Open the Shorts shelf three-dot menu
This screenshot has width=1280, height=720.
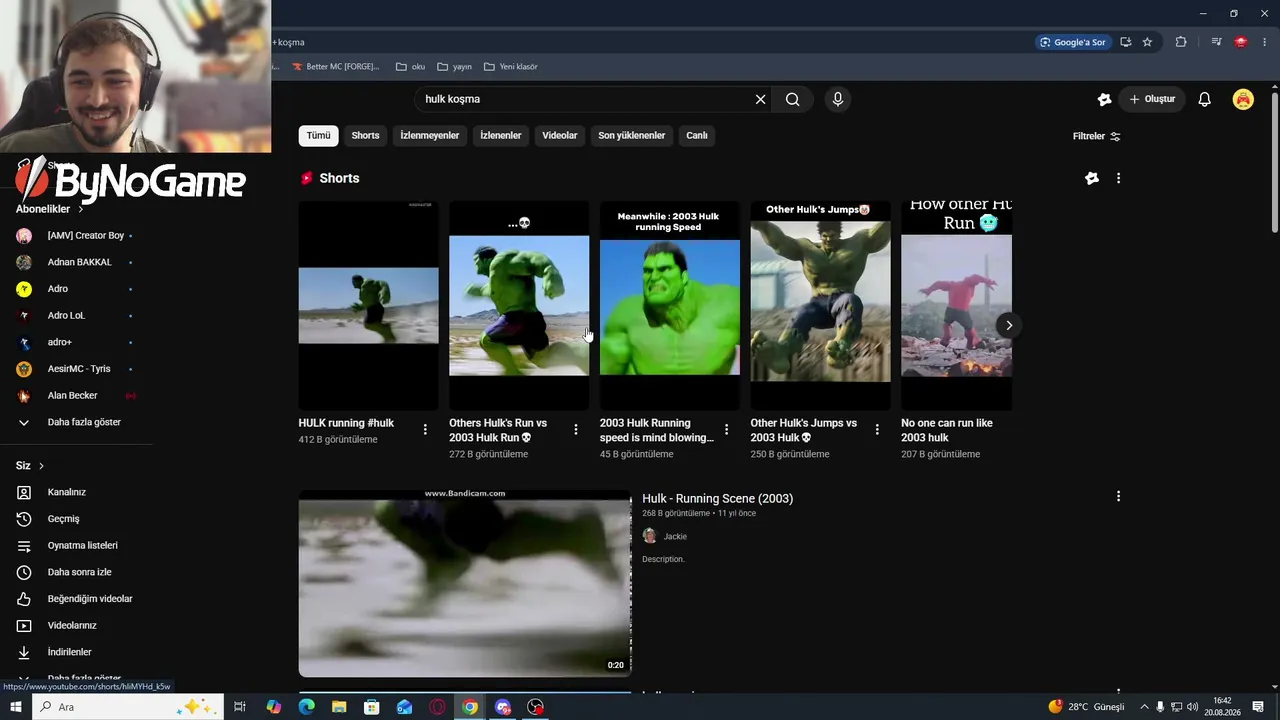pos(1118,178)
